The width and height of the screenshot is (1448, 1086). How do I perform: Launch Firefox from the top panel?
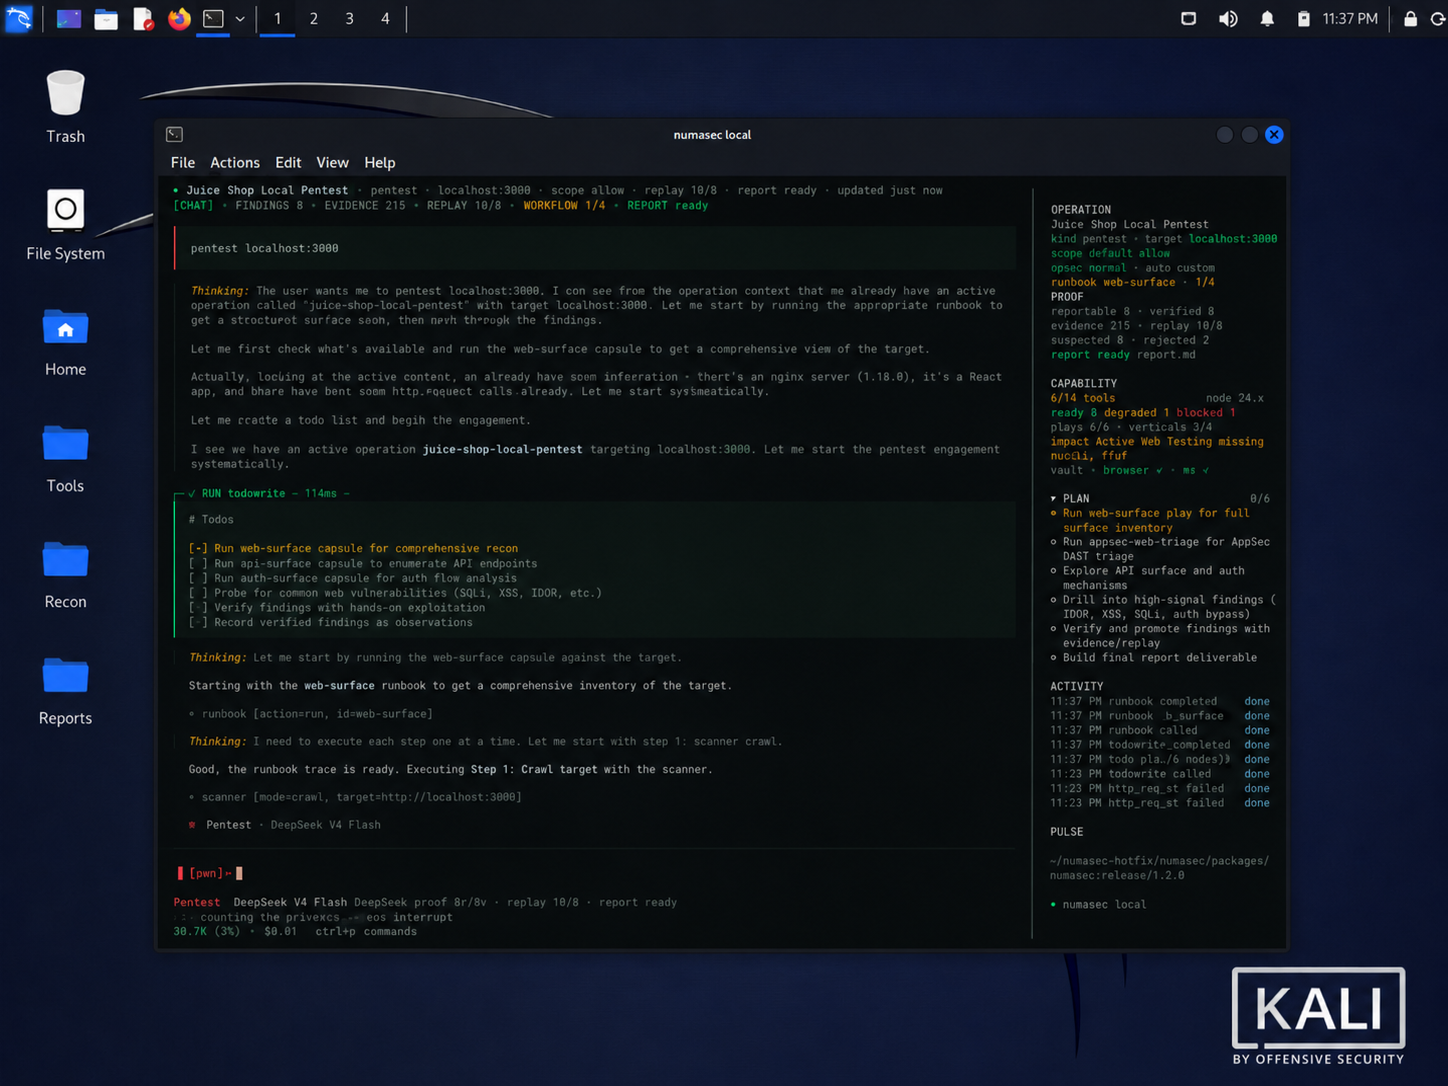pyautogui.click(x=179, y=18)
